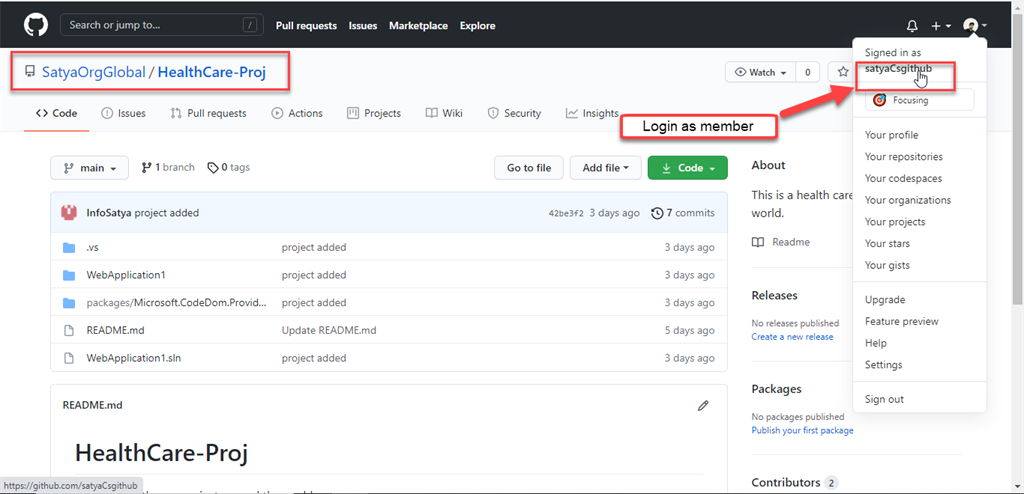Click the WebApplication1.sln file icon
Viewport: 1024px width, 494px height.
pyautogui.click(x=69, y=358)
